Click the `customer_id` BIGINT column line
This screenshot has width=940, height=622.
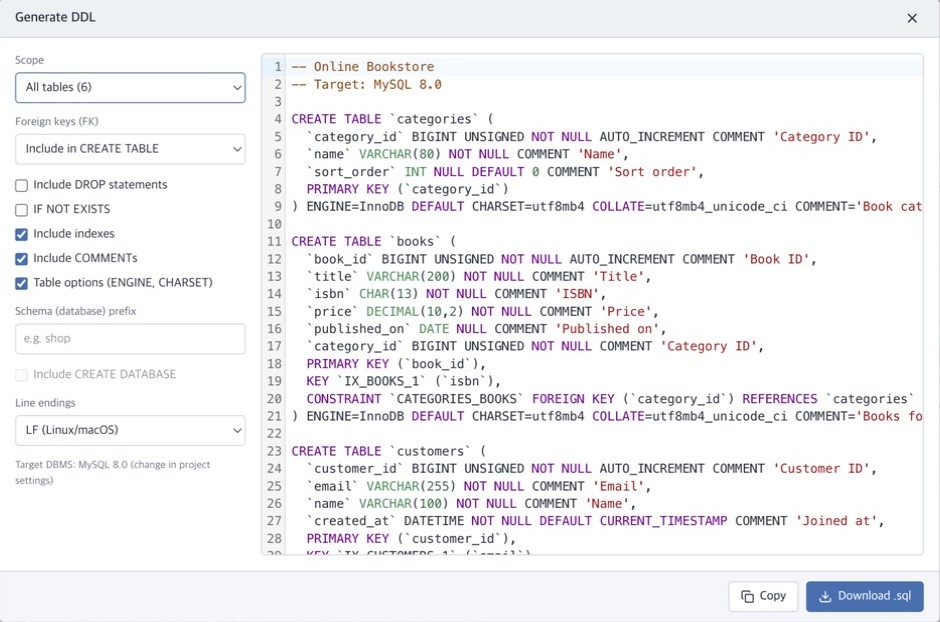click(591, 469)
